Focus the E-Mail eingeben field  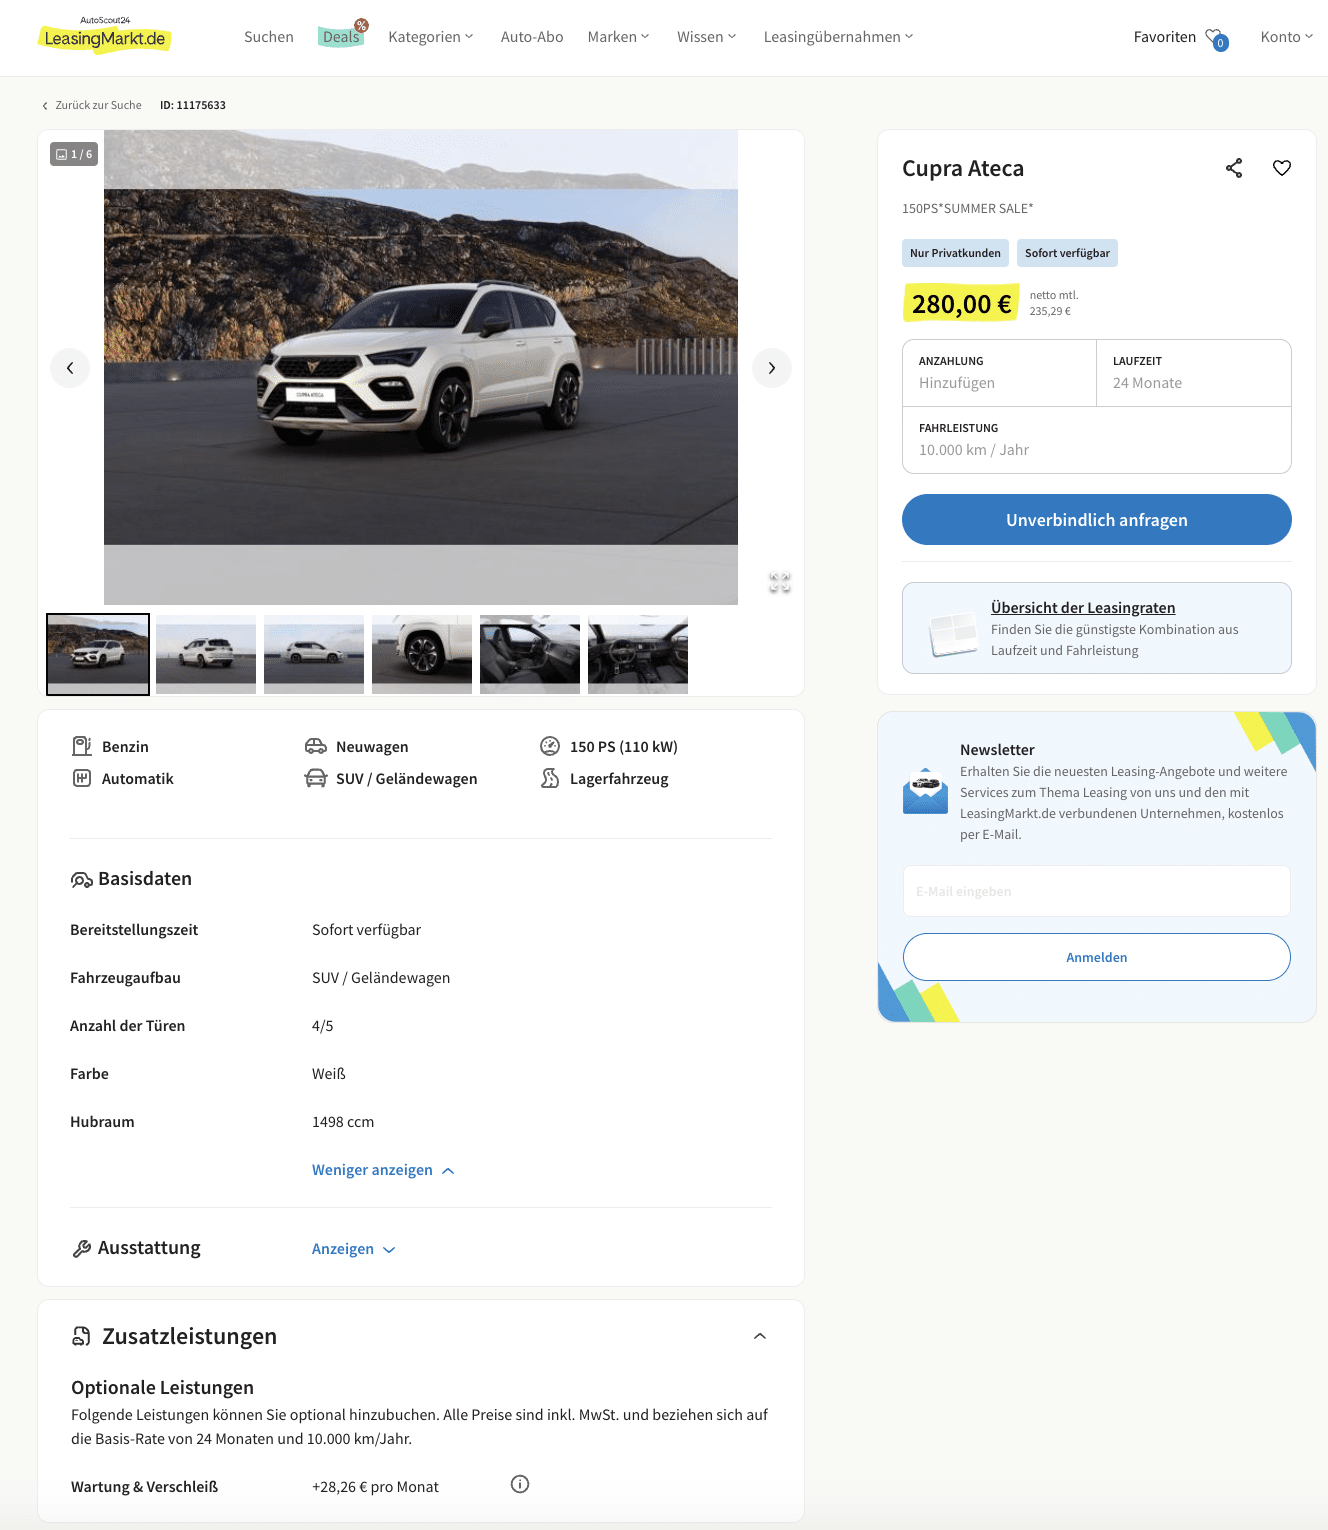(1097, 891)
